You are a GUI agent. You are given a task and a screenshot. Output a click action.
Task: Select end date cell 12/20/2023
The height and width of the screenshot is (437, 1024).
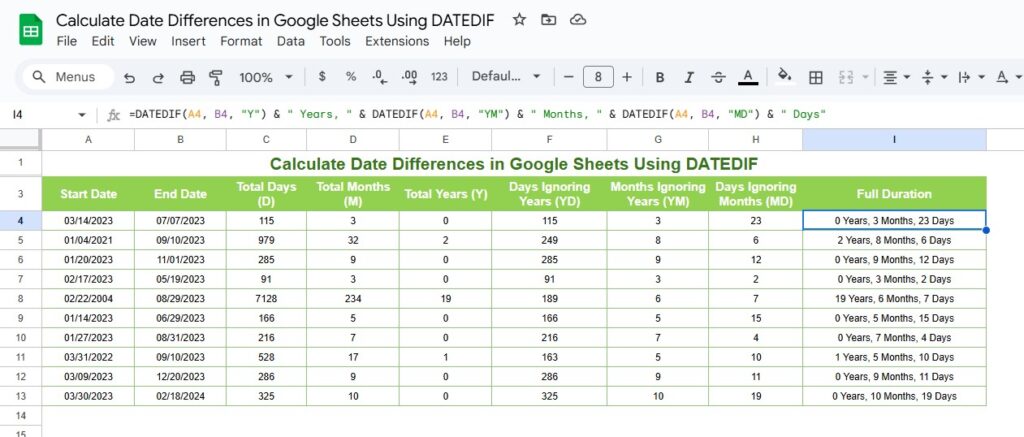pos(180,376)
